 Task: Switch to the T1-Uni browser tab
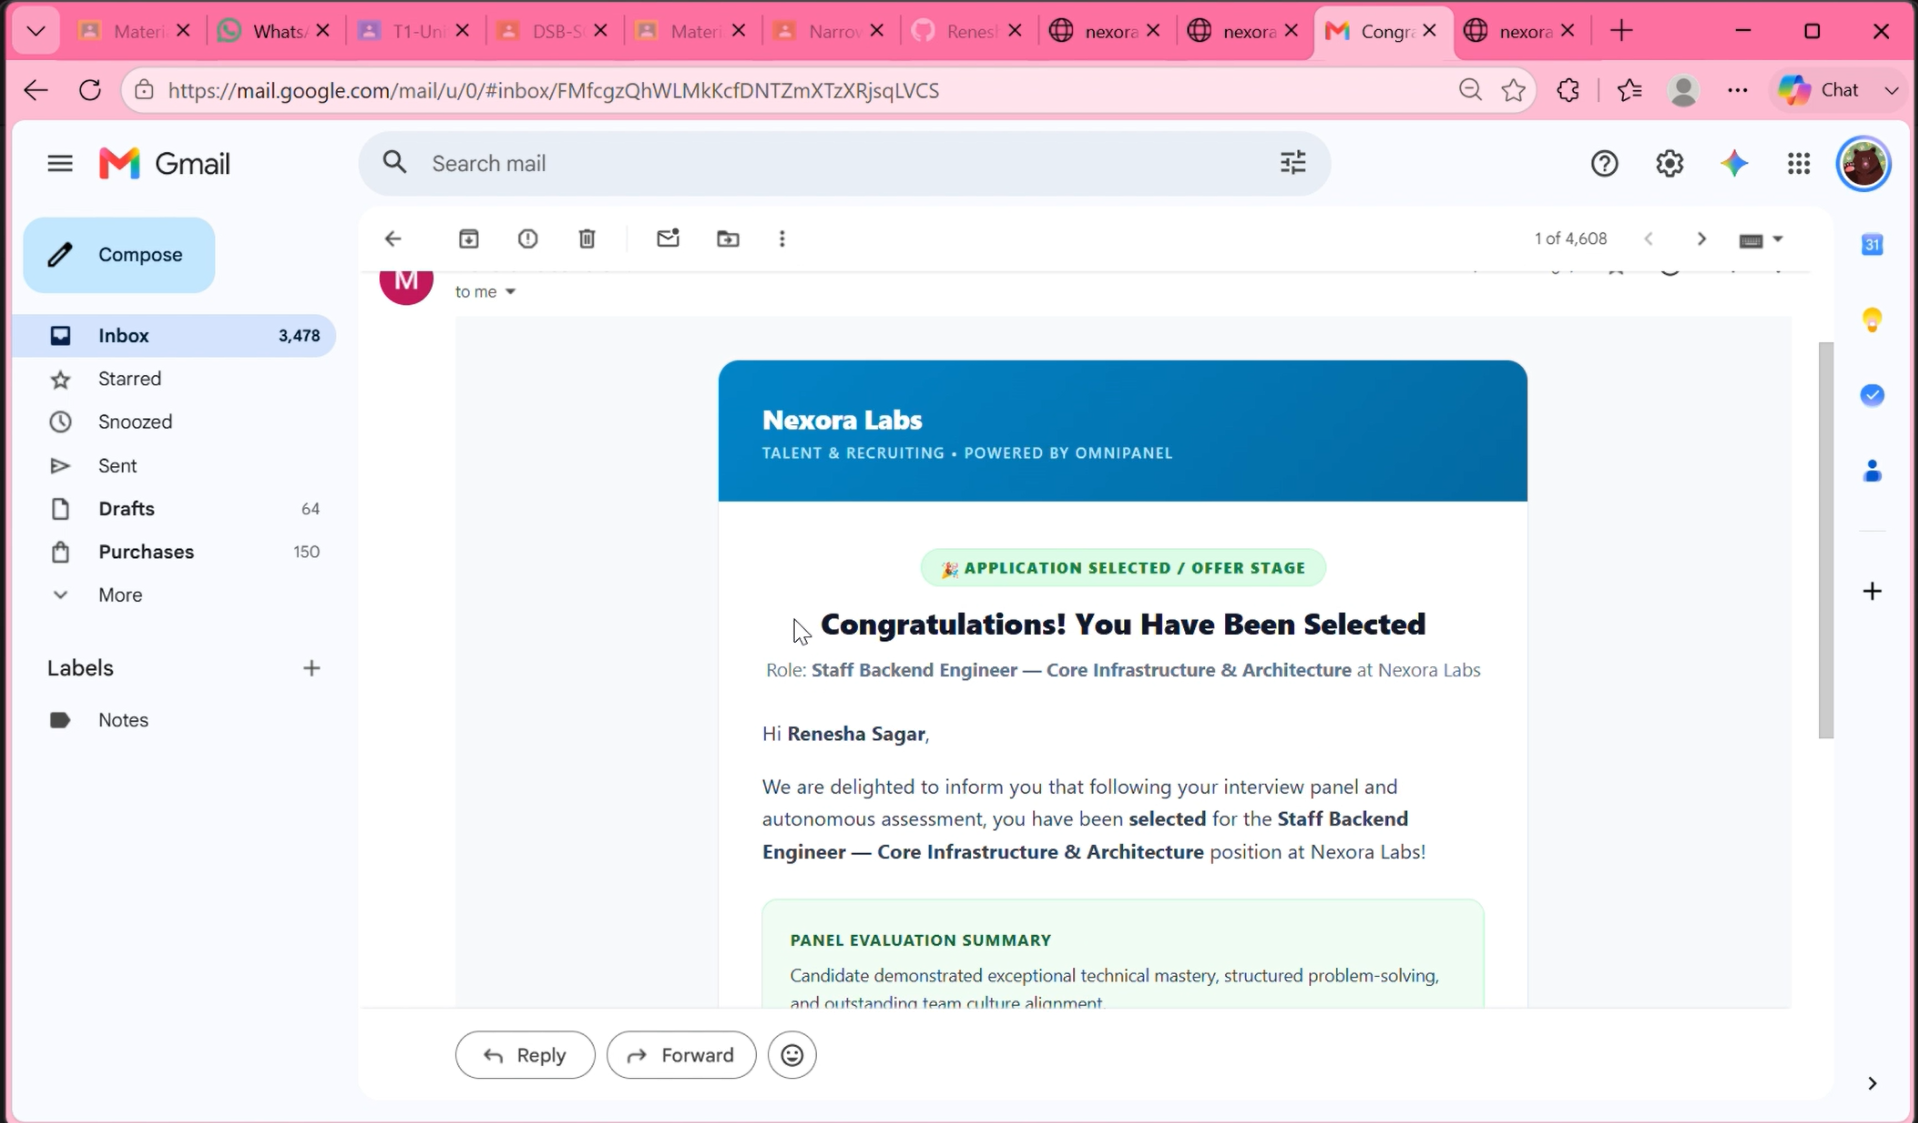click(x=413, y=31)
